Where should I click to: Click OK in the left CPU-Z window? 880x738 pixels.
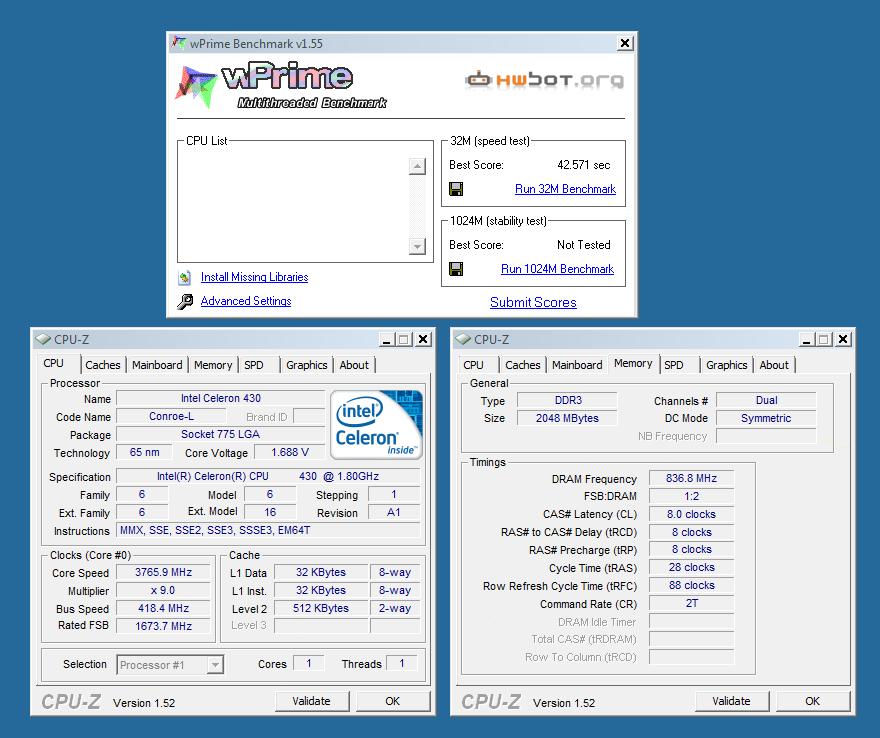[393, 701]
